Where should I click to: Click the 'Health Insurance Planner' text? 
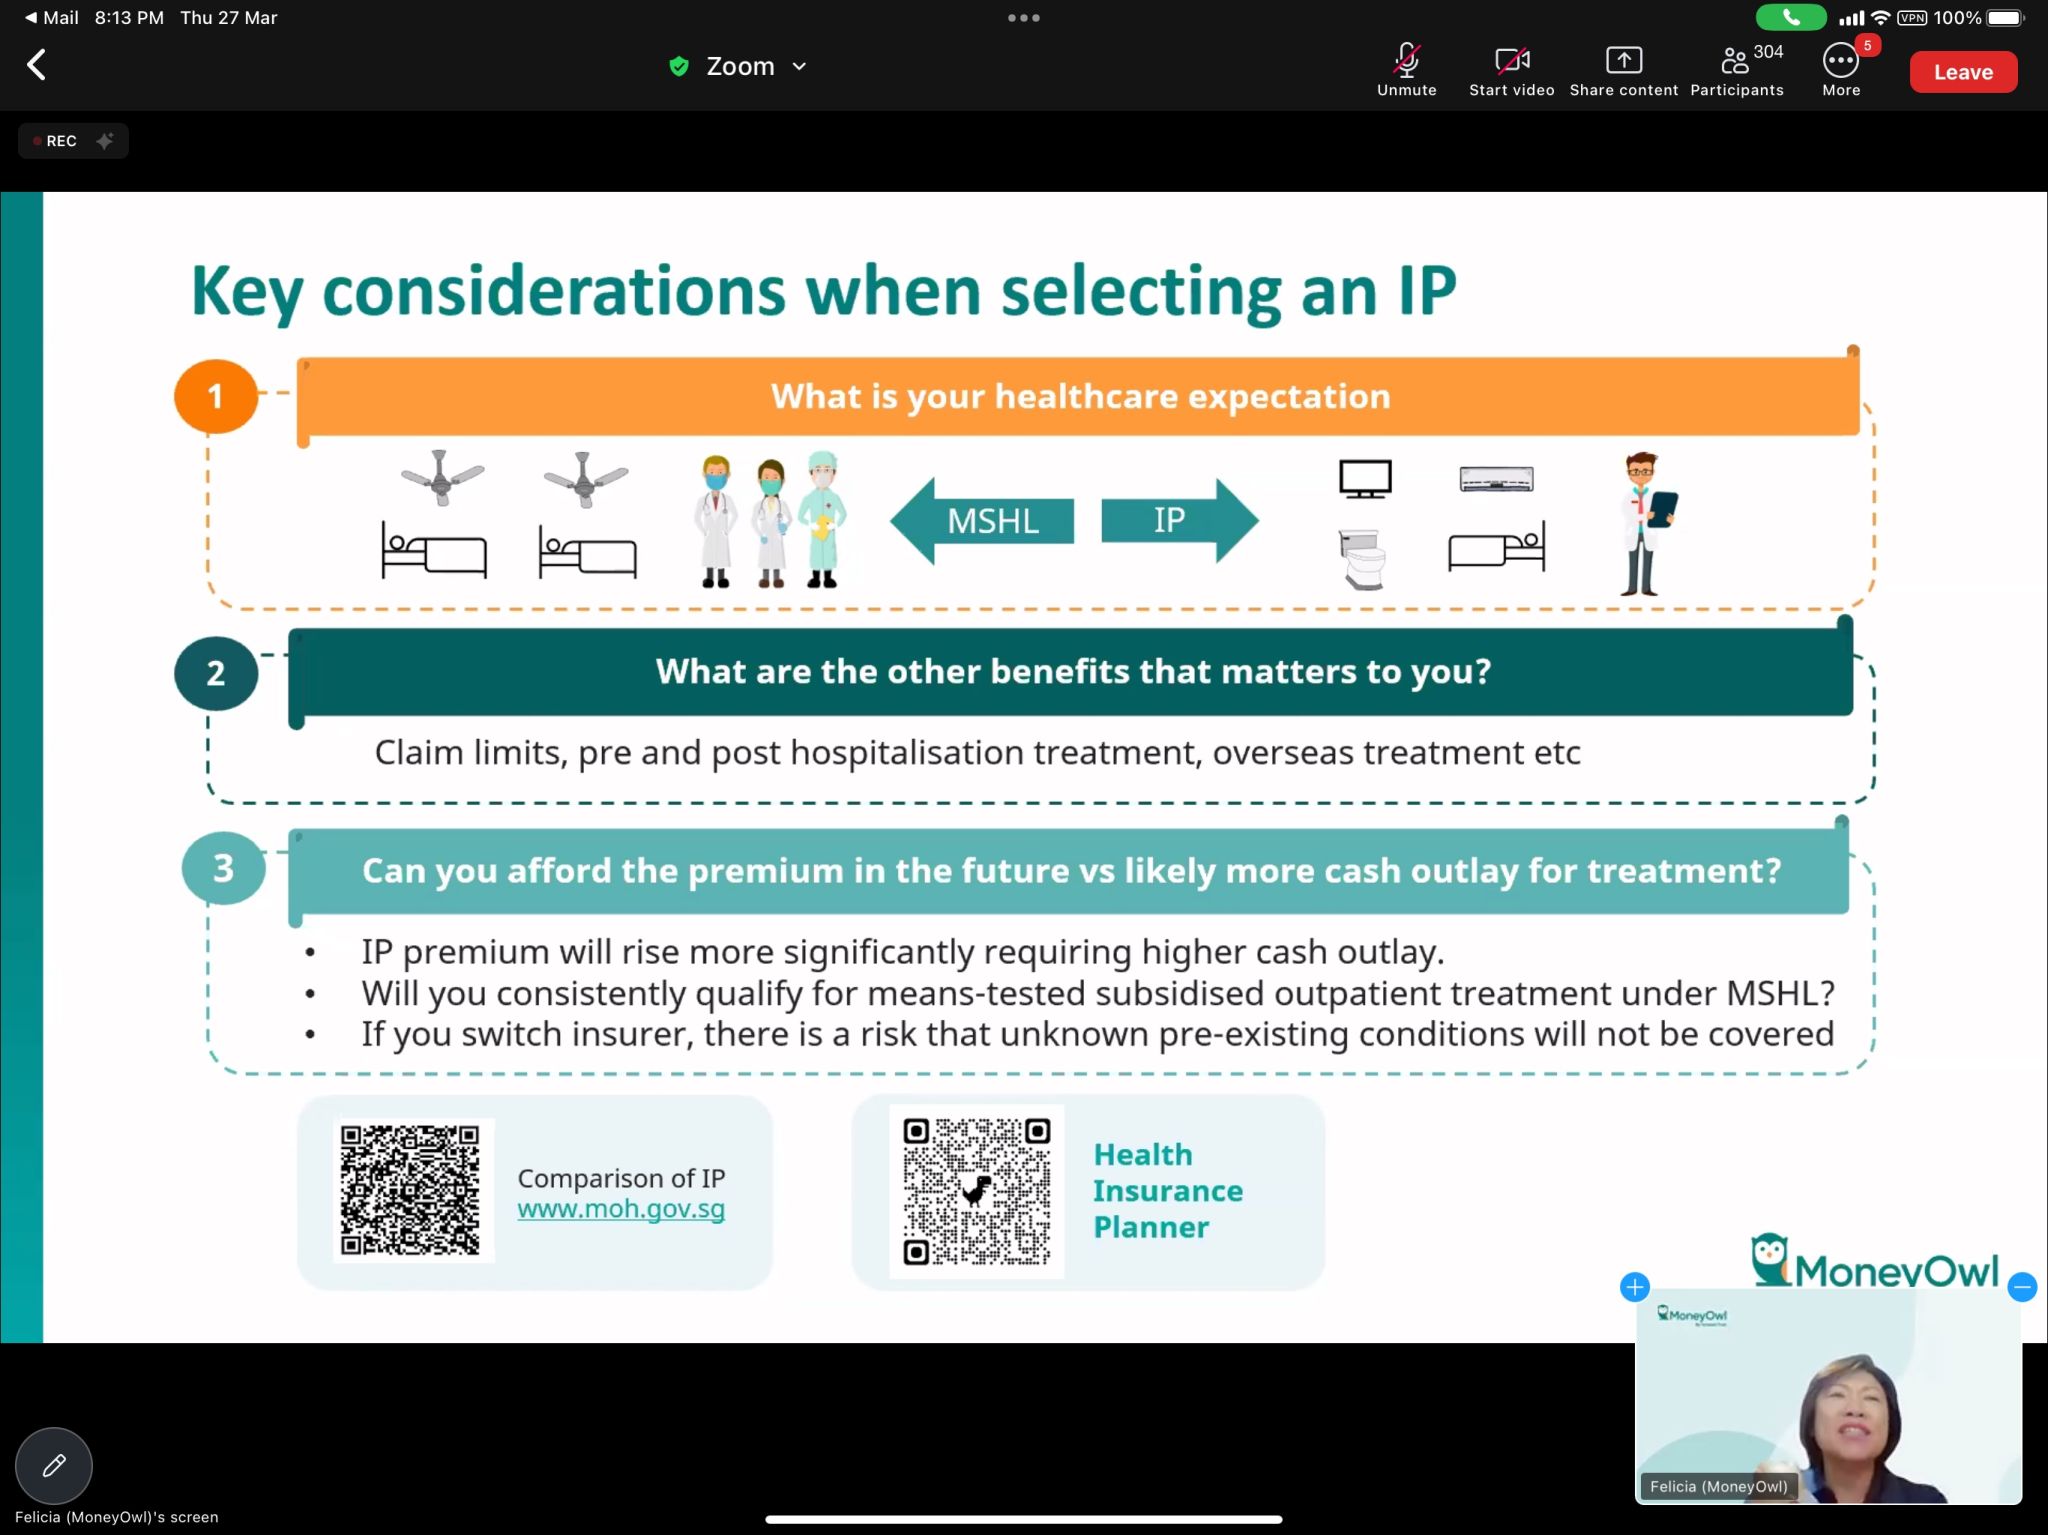1168,1191
